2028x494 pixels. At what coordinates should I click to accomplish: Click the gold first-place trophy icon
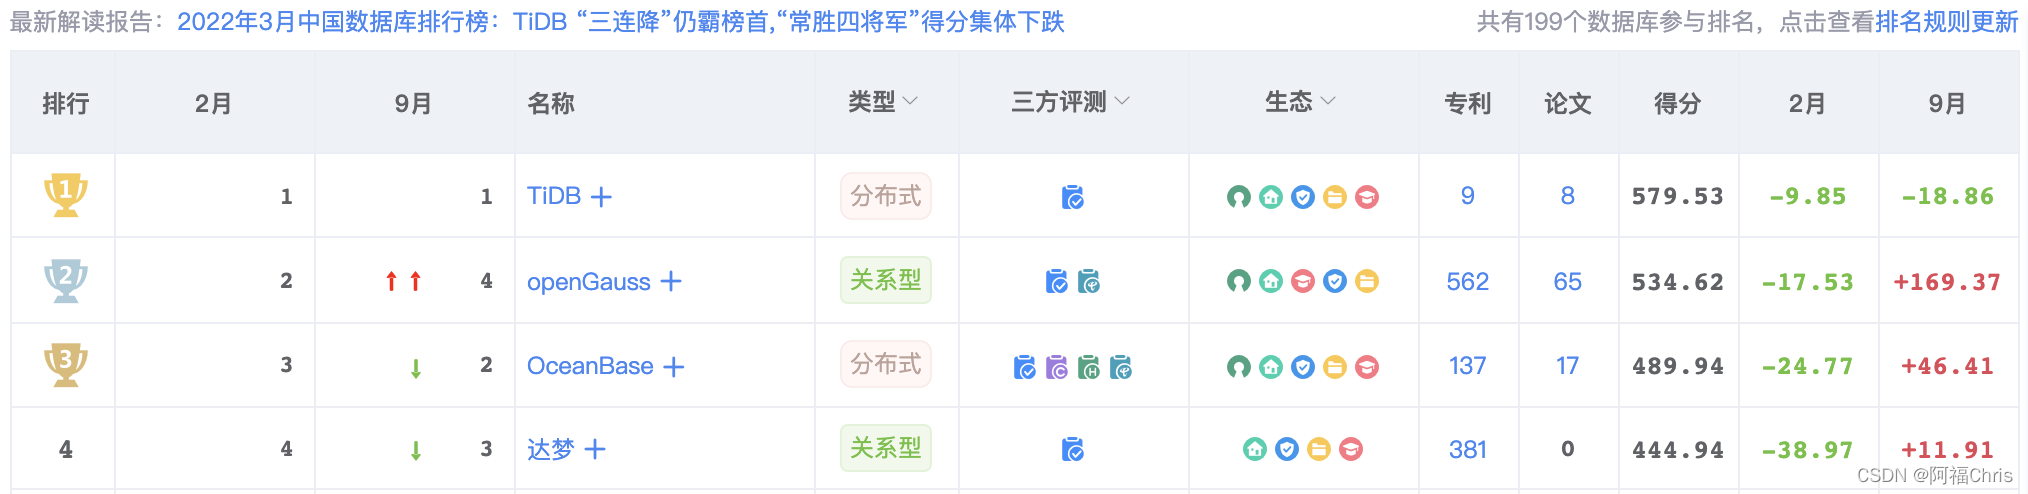(66, 195)
